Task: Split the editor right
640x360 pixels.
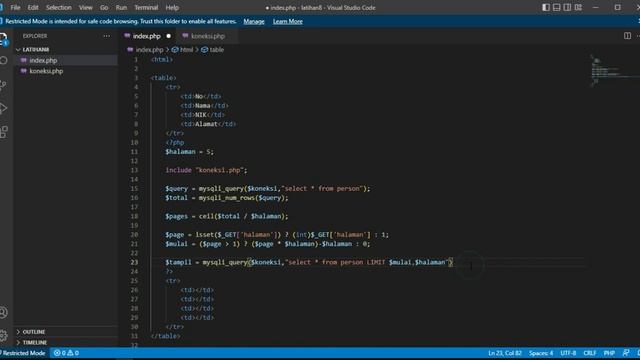Action: [x=627, y=36]
